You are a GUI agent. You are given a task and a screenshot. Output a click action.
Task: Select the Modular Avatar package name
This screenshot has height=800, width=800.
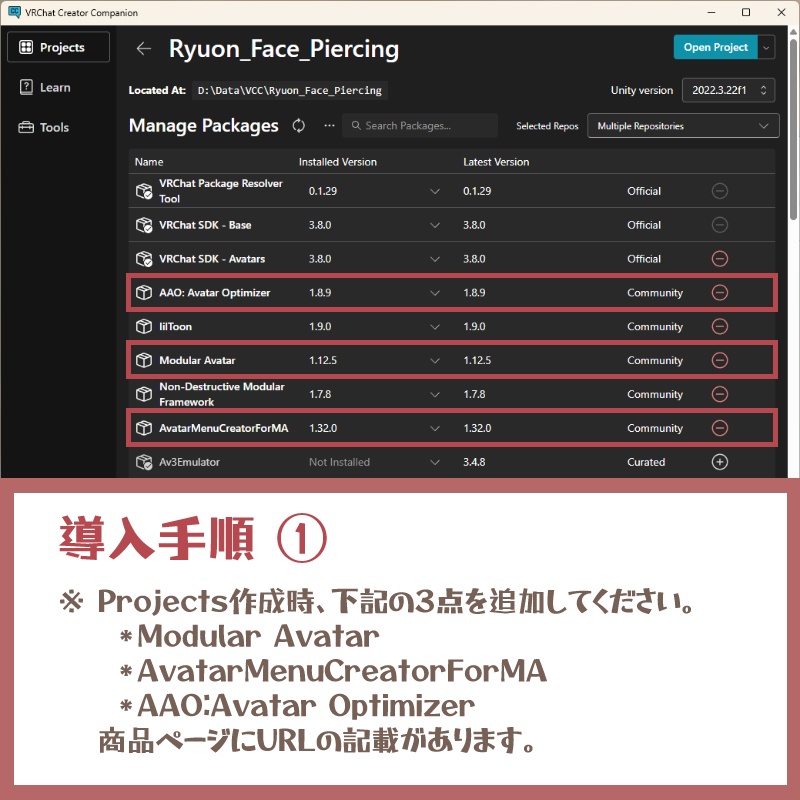(197, 360)
